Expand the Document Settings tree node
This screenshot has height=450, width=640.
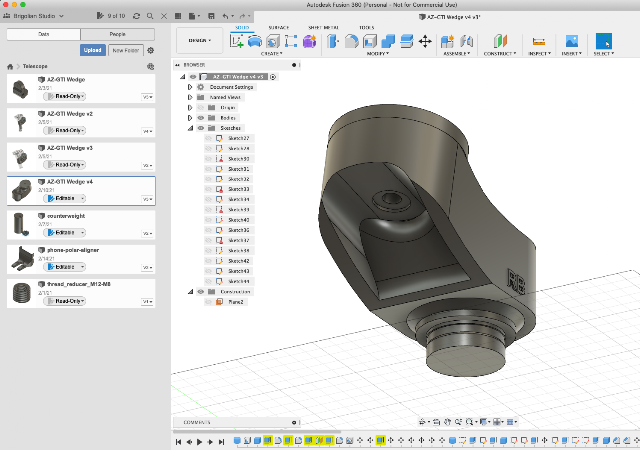[190, 87]
